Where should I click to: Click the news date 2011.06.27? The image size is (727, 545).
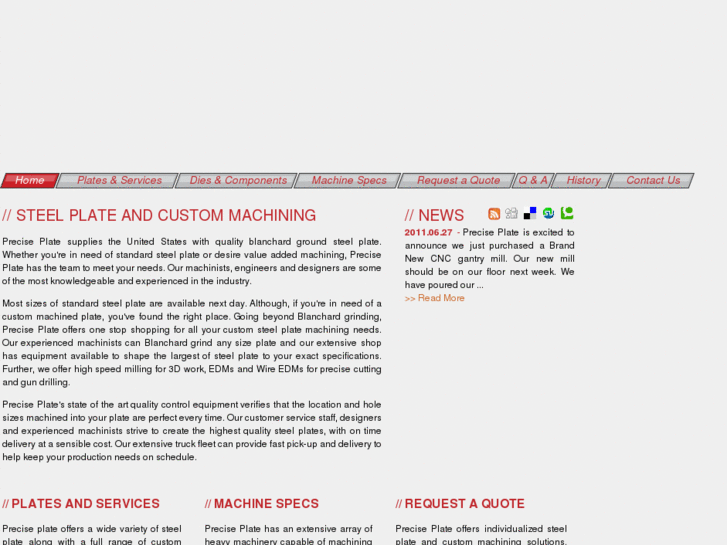coord(428,232)
